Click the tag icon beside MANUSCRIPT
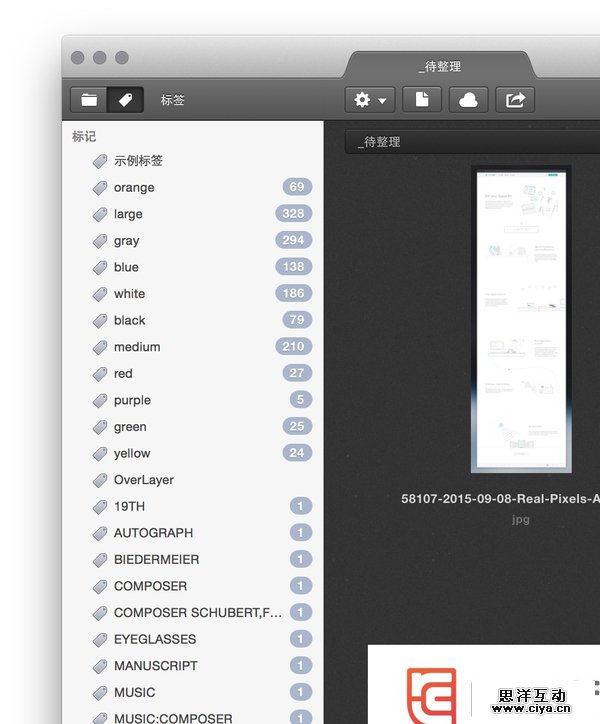 coord(100,666)
